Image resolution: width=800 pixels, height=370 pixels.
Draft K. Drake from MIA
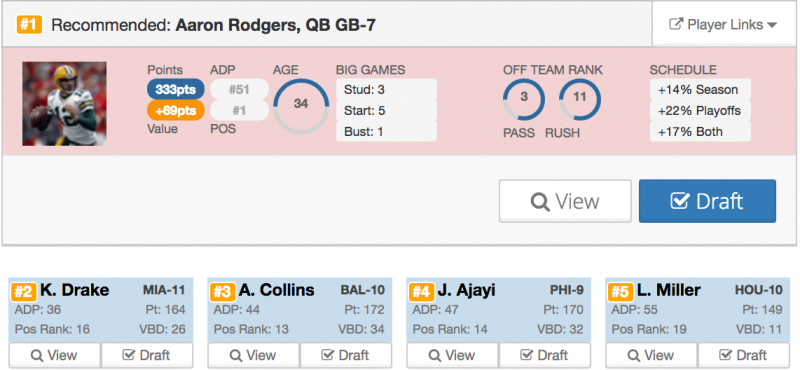[x=147, y=355]
